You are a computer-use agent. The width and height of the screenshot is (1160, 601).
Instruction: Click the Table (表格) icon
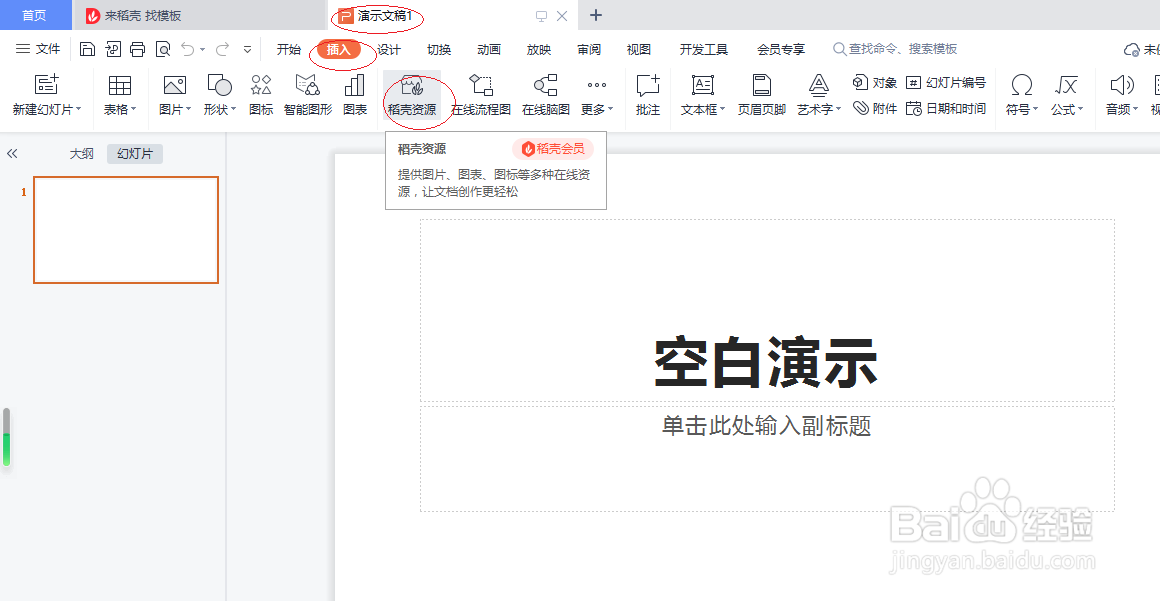point(120,85)
